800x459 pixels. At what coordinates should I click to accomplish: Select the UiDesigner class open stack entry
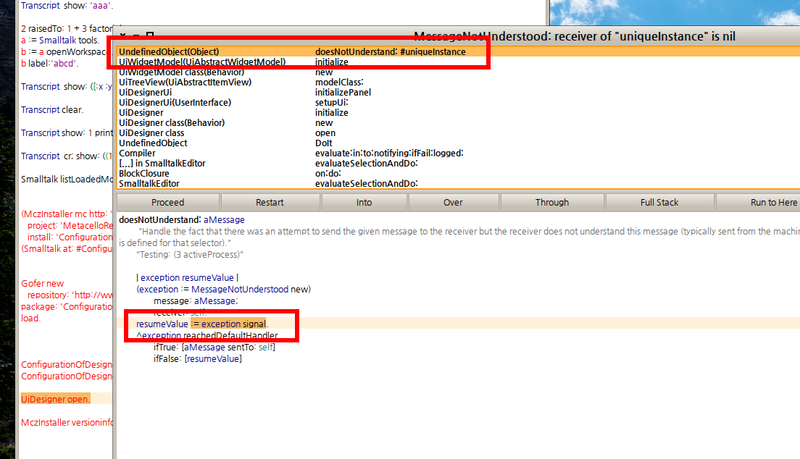pyautogui.click(x=151, y=133)
